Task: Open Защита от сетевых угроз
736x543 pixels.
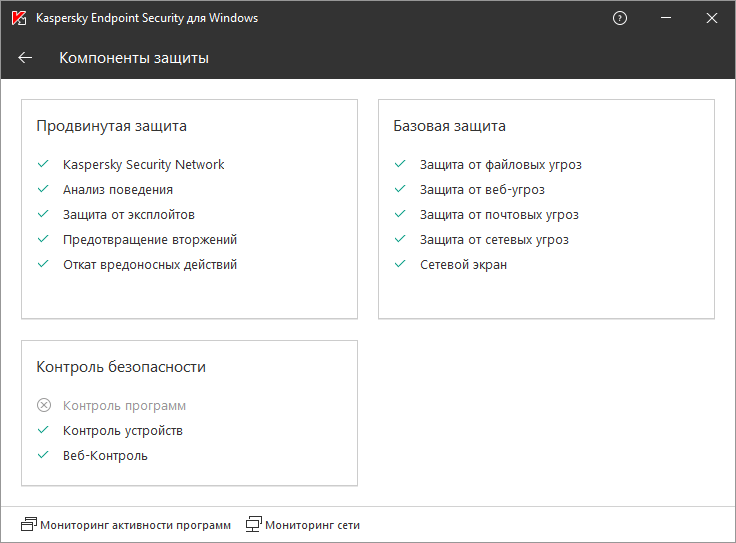Action: click(x=493, y=239)
